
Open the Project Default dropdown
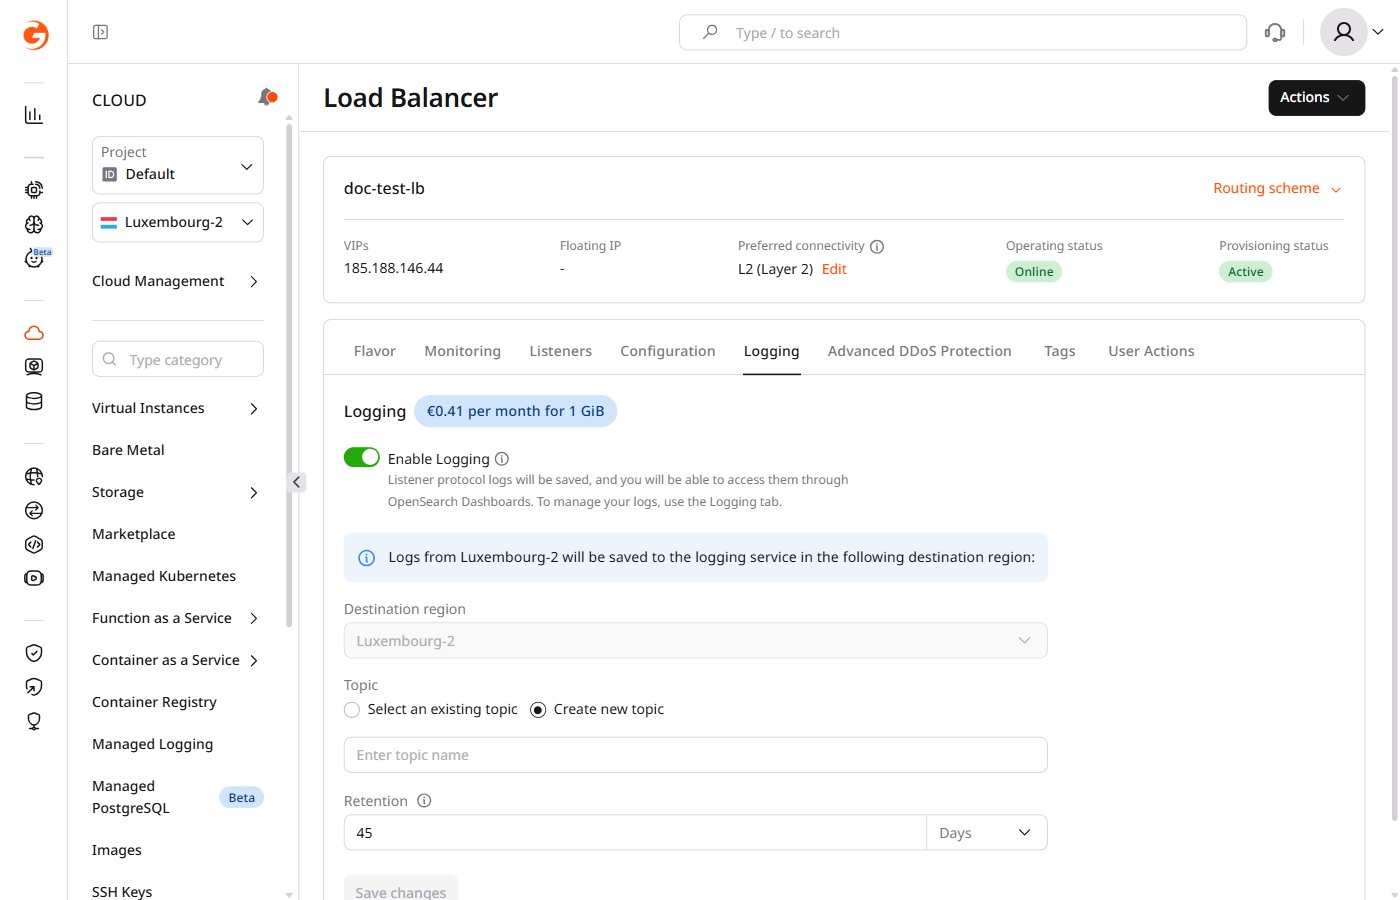pos(178,165)
